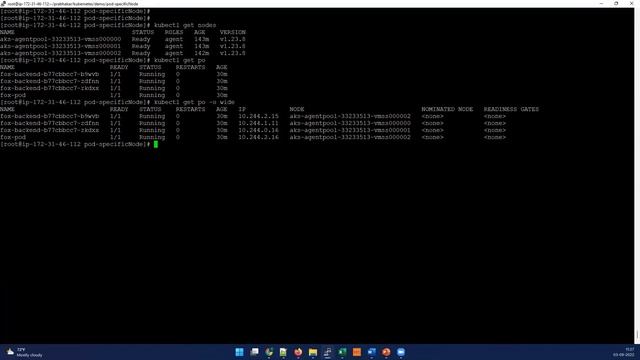The image size is (640, 360).
Task: Click the white window icon beside Start
Action: tap(254, 352)
